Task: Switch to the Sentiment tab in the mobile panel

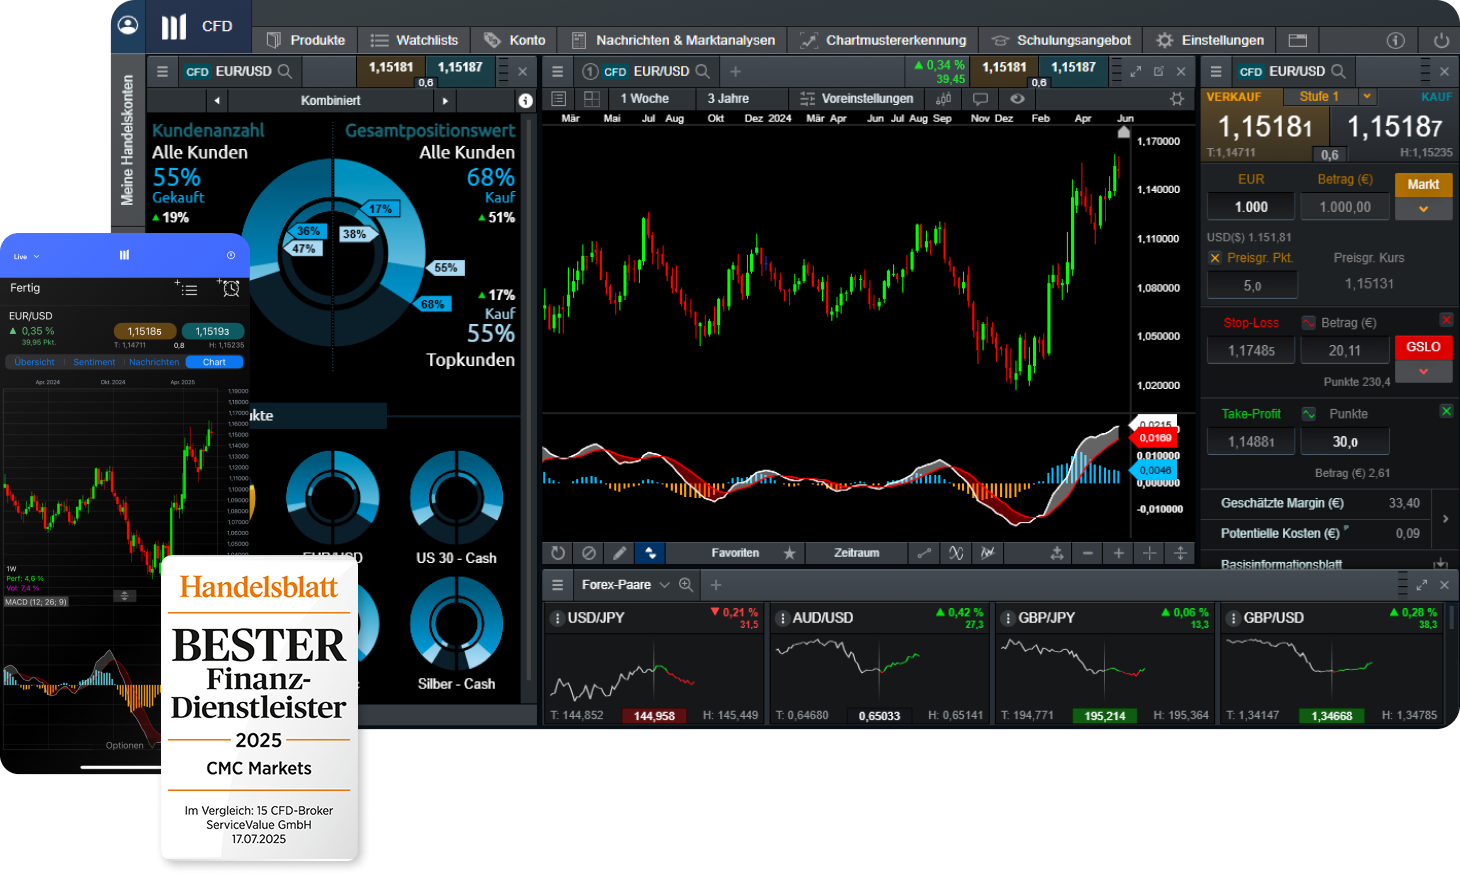Action: point(94,362)
